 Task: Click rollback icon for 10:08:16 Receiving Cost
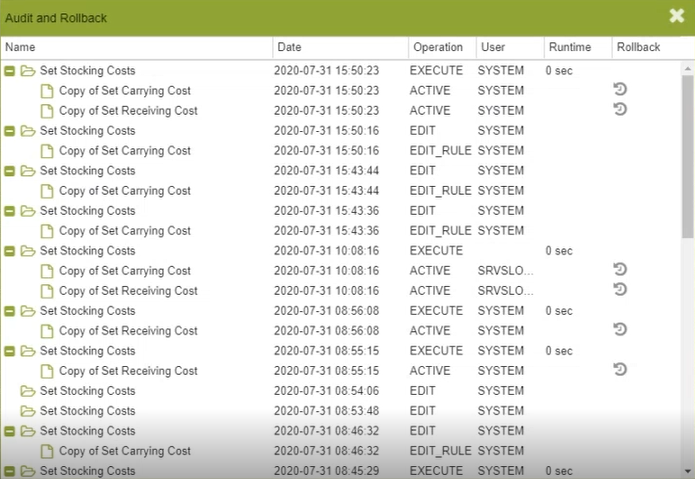620,289
